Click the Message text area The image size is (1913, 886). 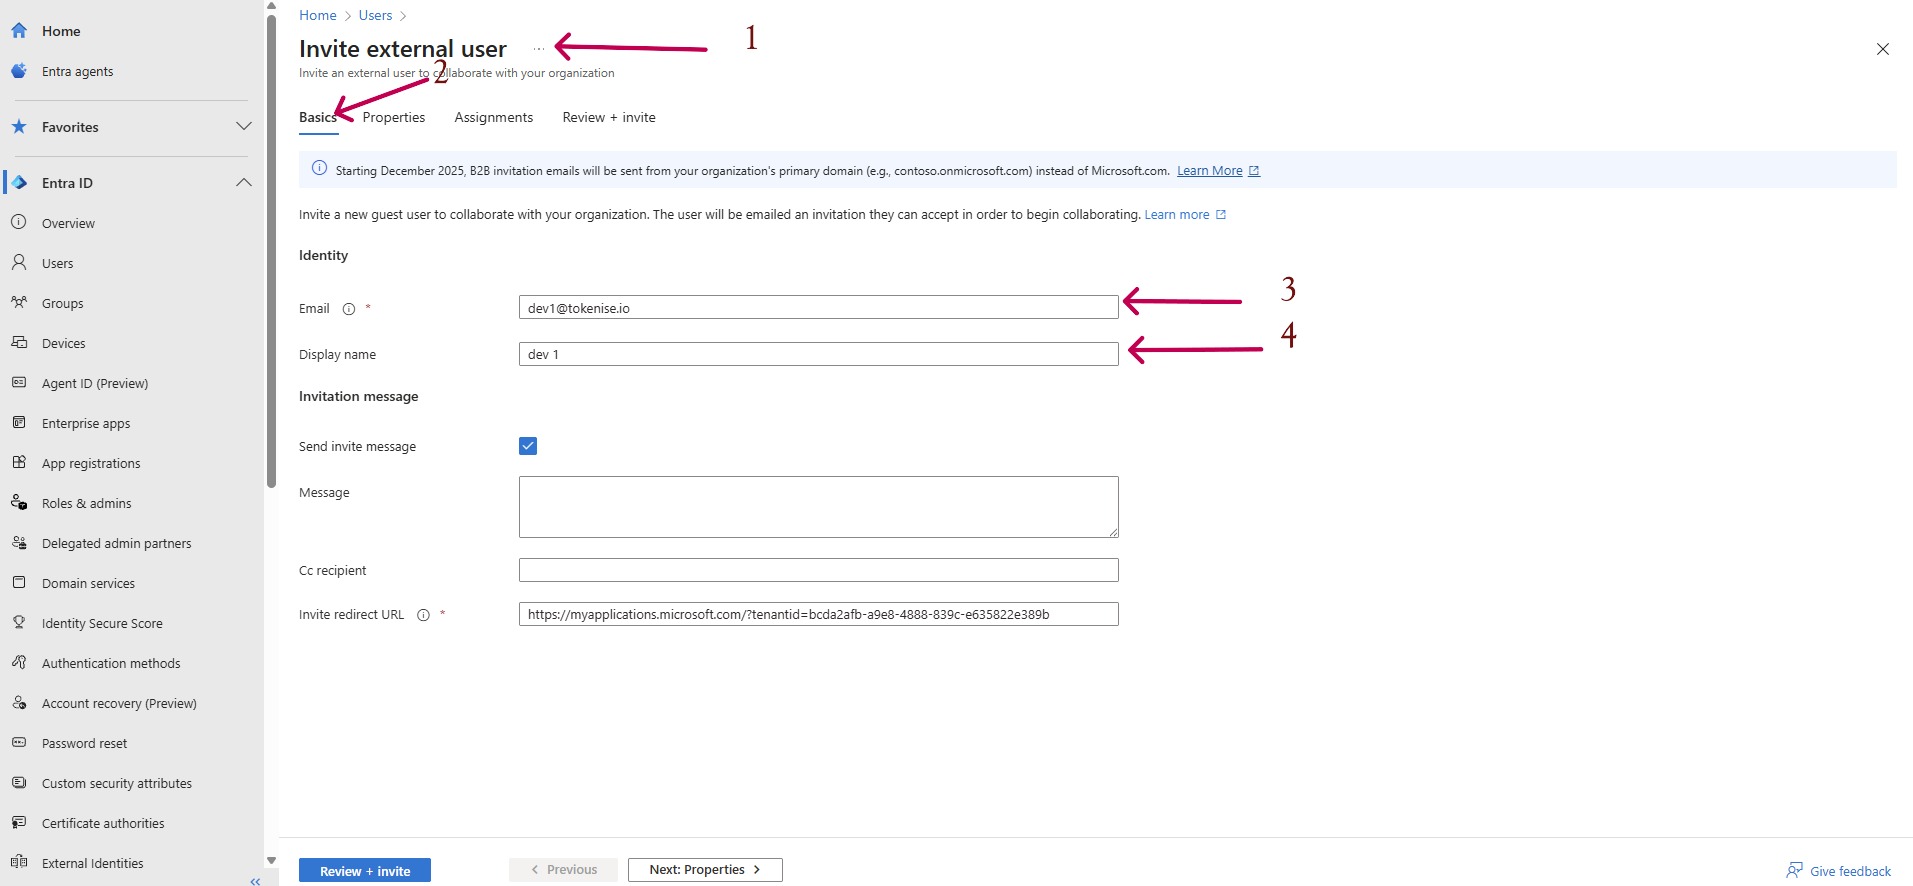coord(819,507)
